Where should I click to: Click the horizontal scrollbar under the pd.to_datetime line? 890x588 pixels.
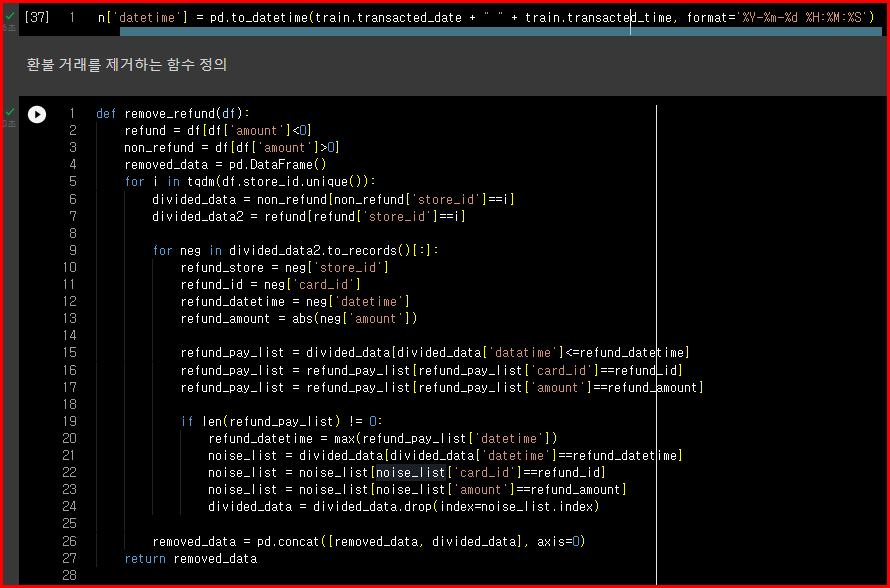point(501,32)
